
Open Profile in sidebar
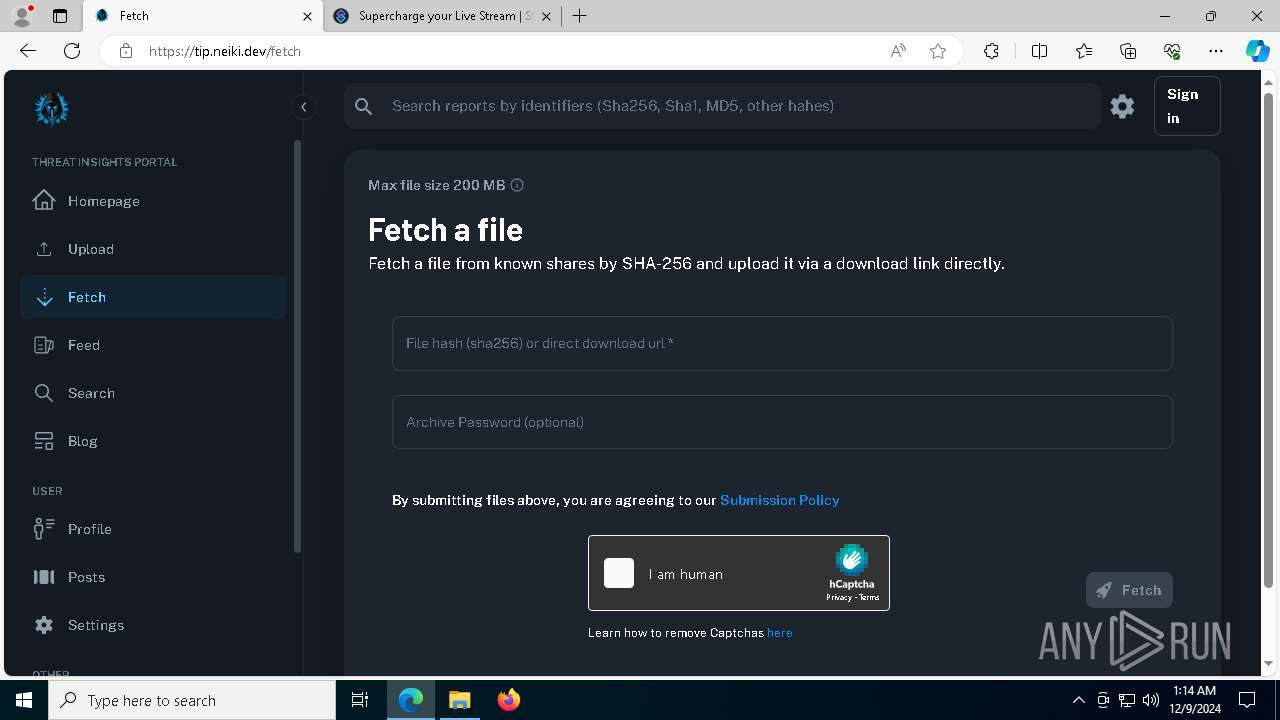click(x=153, y=529)
